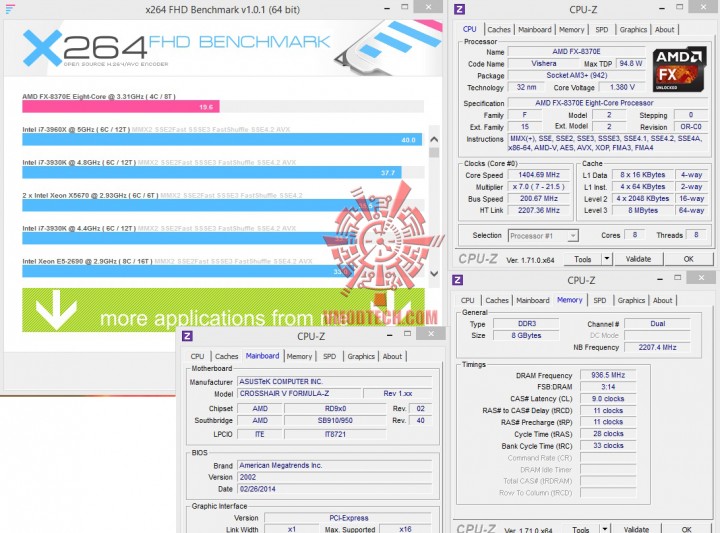
Task: Click the x264 FHD Benchmark title bar icon
Action: pos(10,9)
